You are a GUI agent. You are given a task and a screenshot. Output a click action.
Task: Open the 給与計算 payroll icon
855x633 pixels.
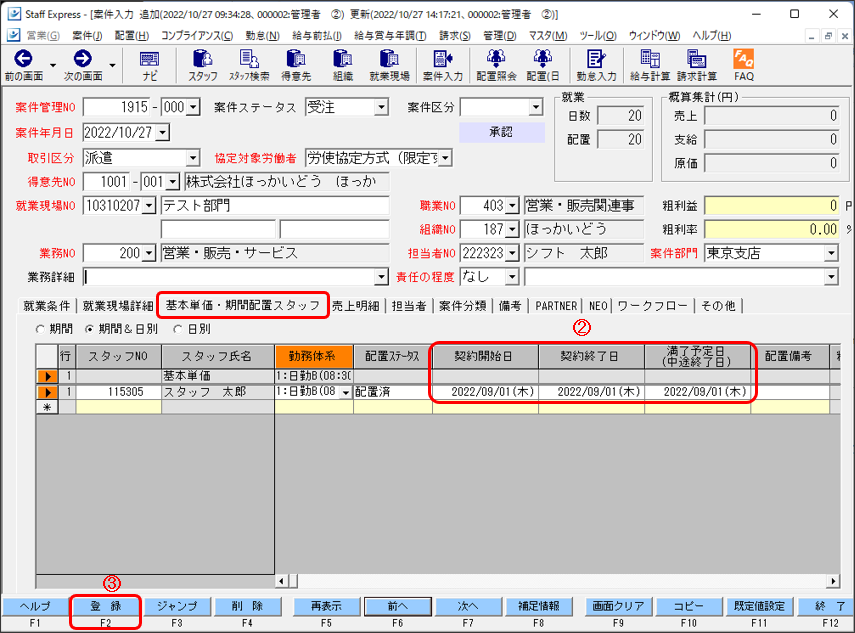(x=650, y=65)
